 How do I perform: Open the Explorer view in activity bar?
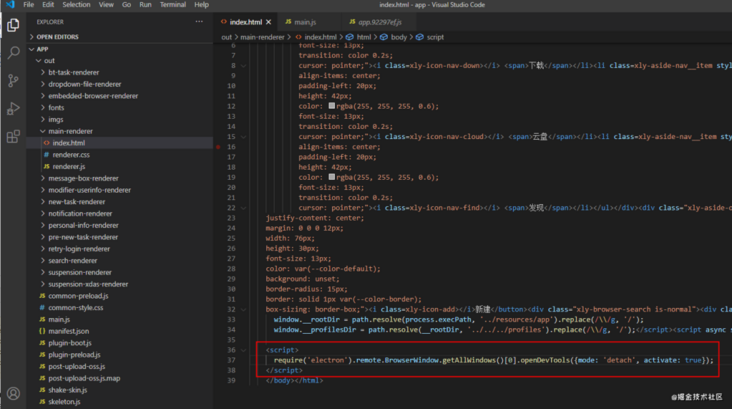(x=13, y=25)
